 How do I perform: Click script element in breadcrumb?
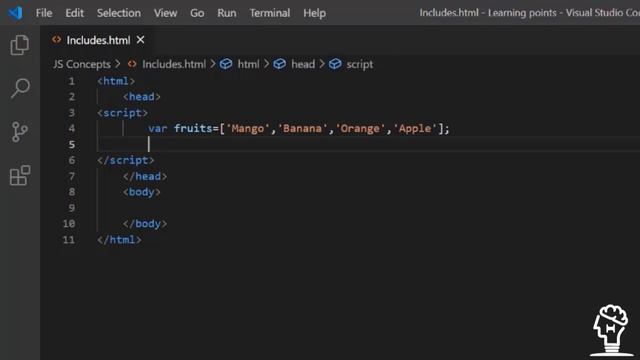360,64
